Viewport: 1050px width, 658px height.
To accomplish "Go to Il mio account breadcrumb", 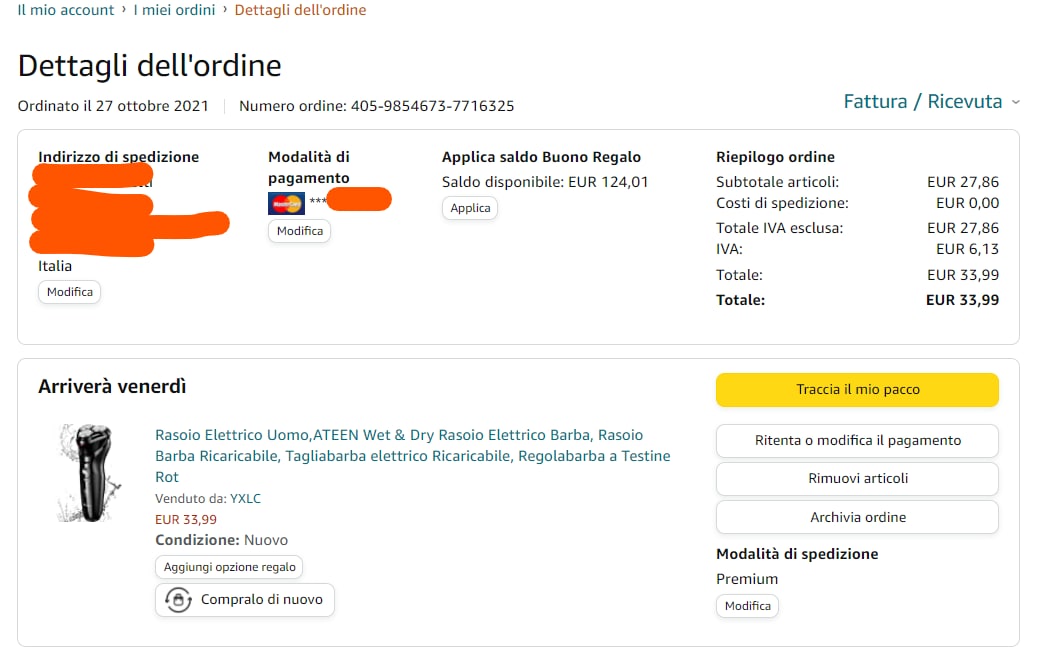I will point(66,10).
